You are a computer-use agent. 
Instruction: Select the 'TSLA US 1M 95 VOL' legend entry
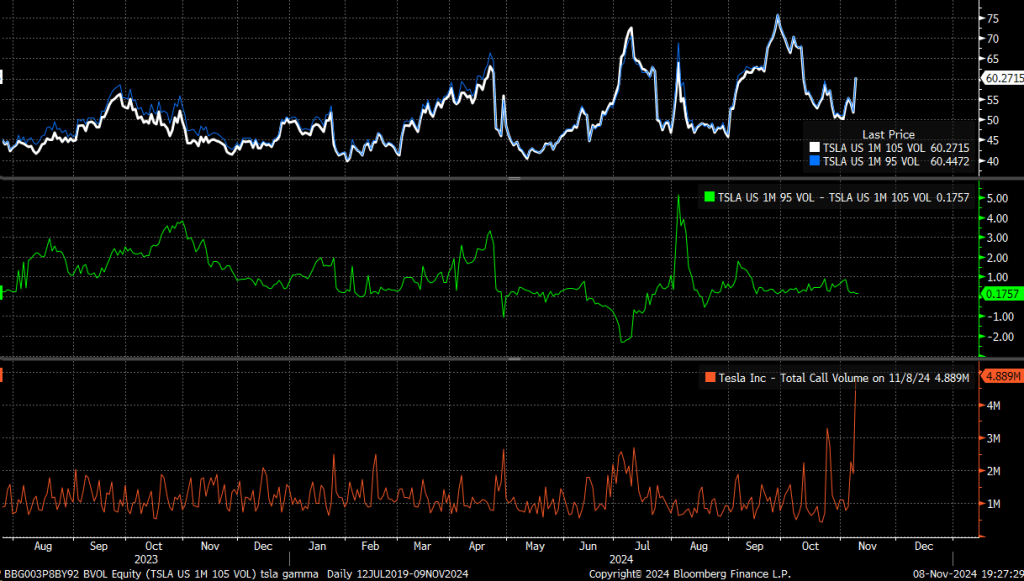pyautogui.click(x=876, y=160)
